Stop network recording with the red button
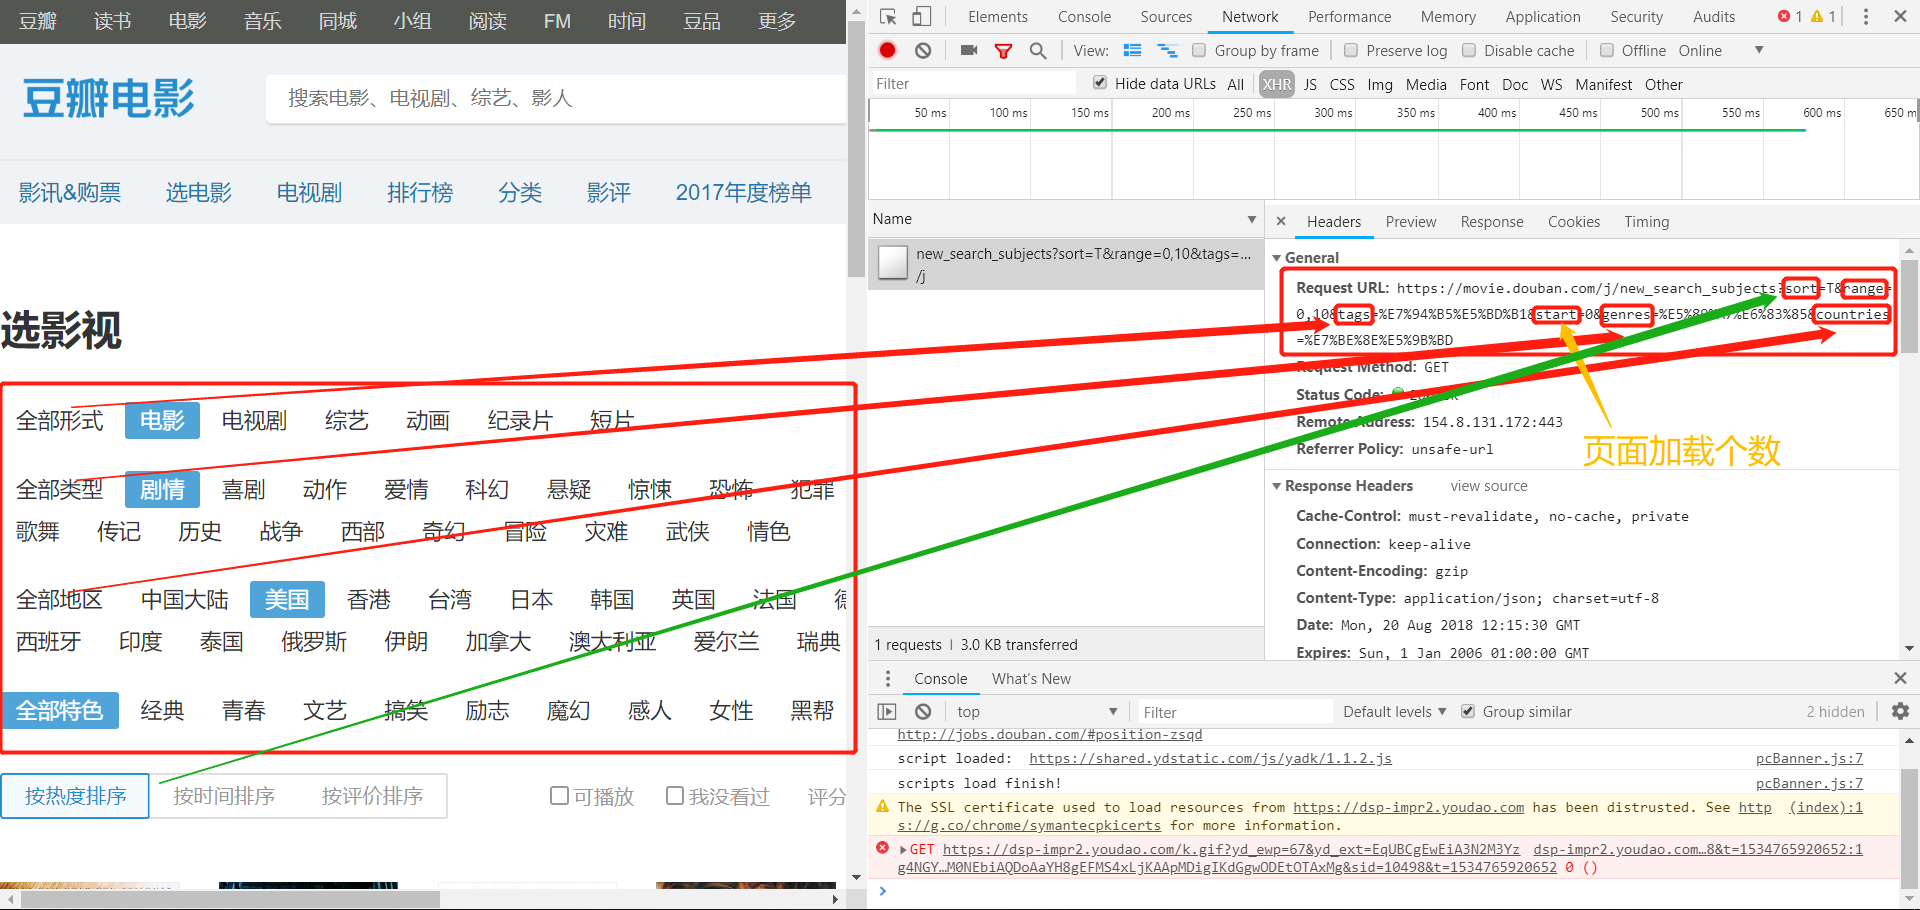Viewport: 1920px width, 910px height. pyautogui.click(x=887, y=50)
